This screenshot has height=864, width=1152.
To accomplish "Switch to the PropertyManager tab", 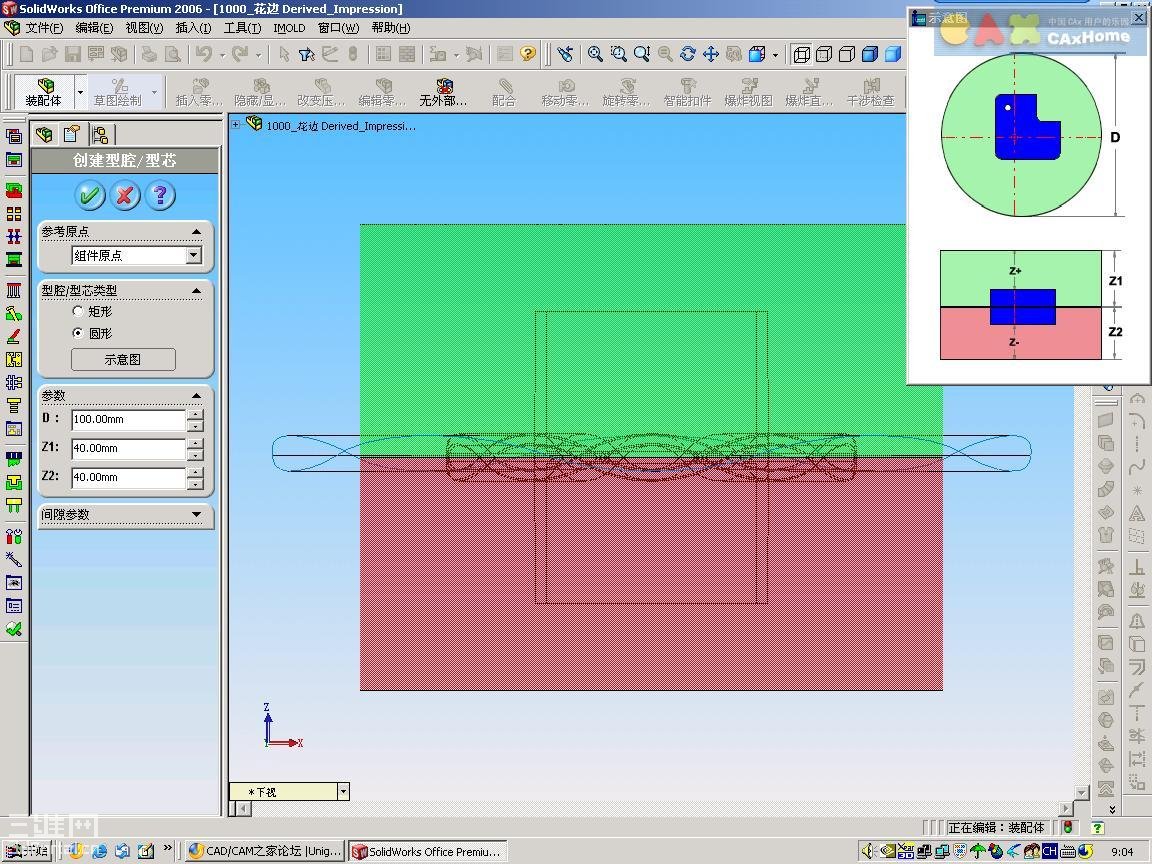I will [x=71, y=134].
